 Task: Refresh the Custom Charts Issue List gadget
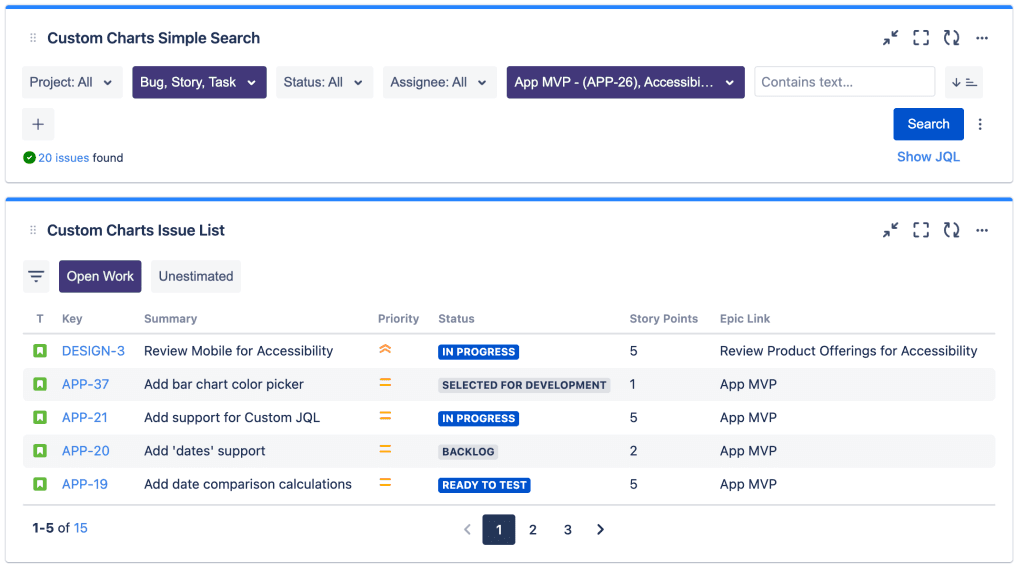pyautogui.click(x=951, y=230)
